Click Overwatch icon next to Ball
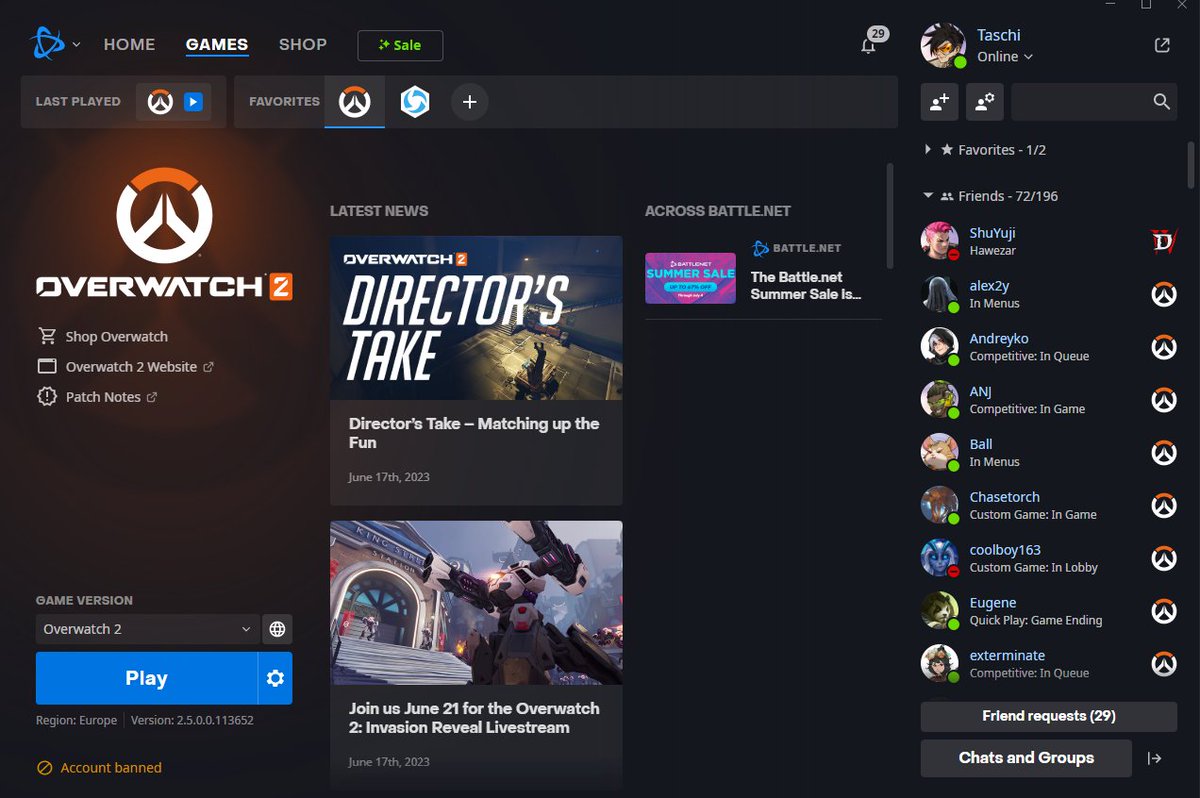This screenshot has width=1200, height=798. (x=1163, y=453)
